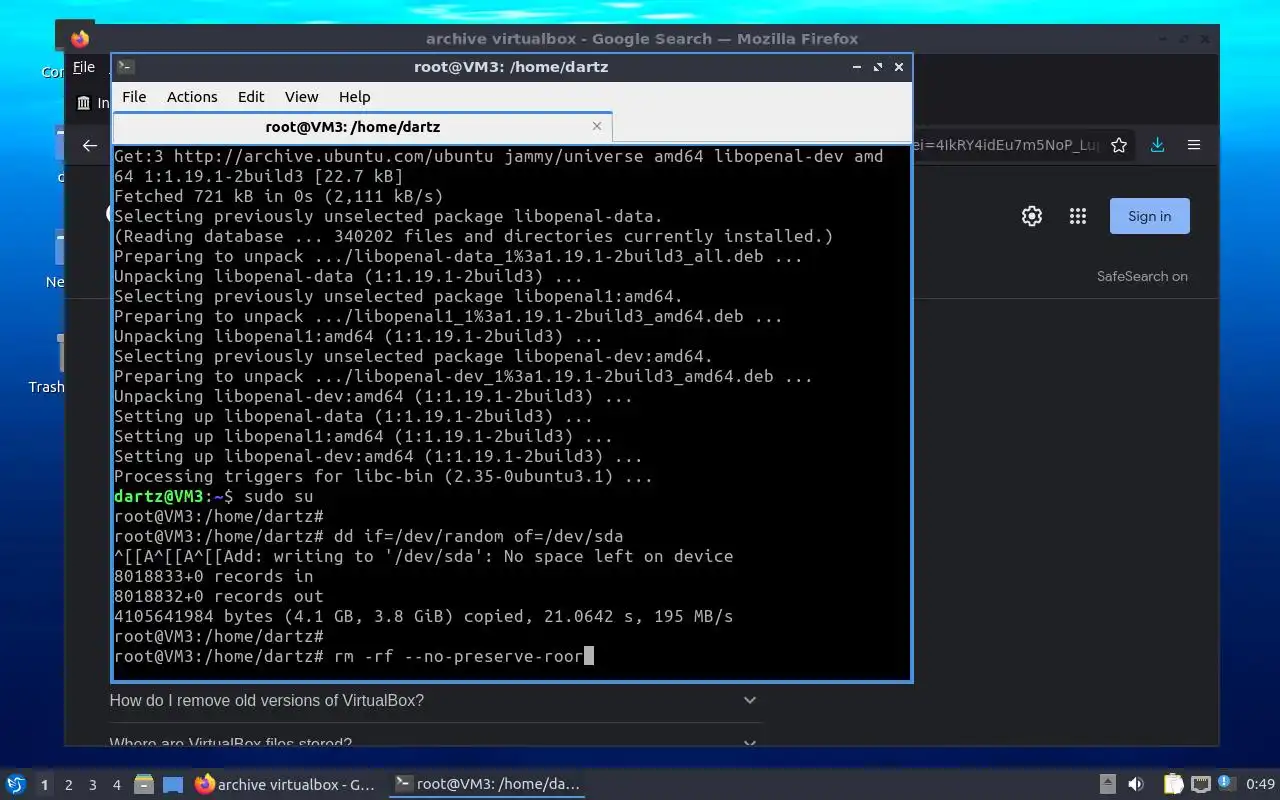The image size is (1280, 800).
Task: Click the terminal icon in terminal title bar
Action: point(125,67)
